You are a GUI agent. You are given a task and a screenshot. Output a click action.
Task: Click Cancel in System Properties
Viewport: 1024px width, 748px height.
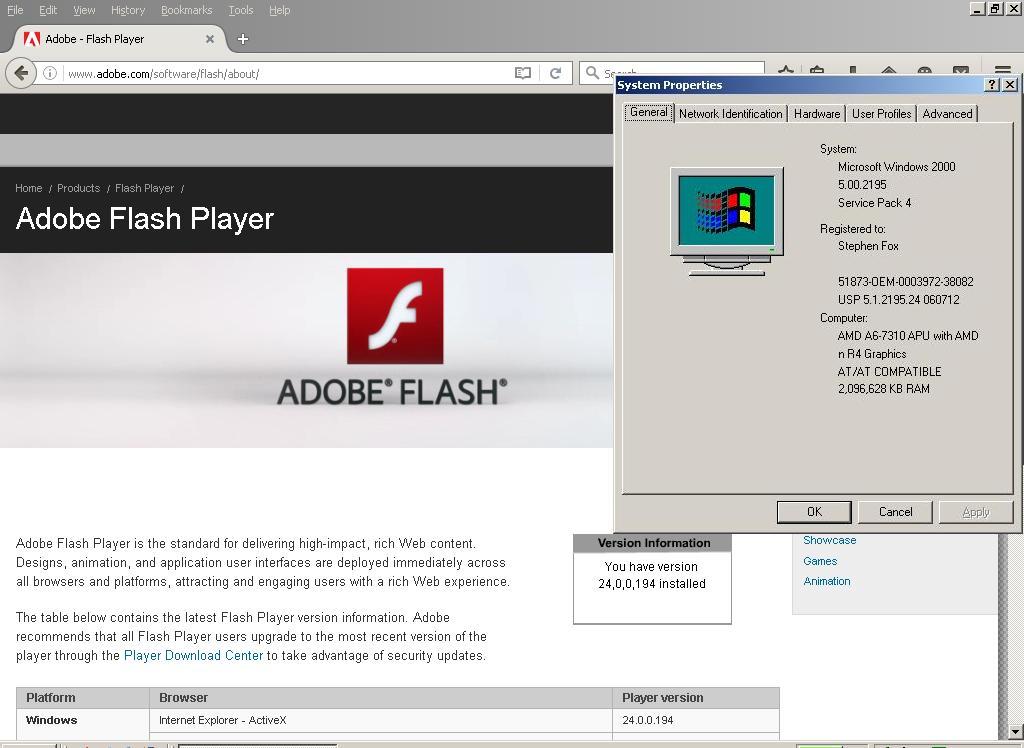pyautogui.click(x=895, y=512)
